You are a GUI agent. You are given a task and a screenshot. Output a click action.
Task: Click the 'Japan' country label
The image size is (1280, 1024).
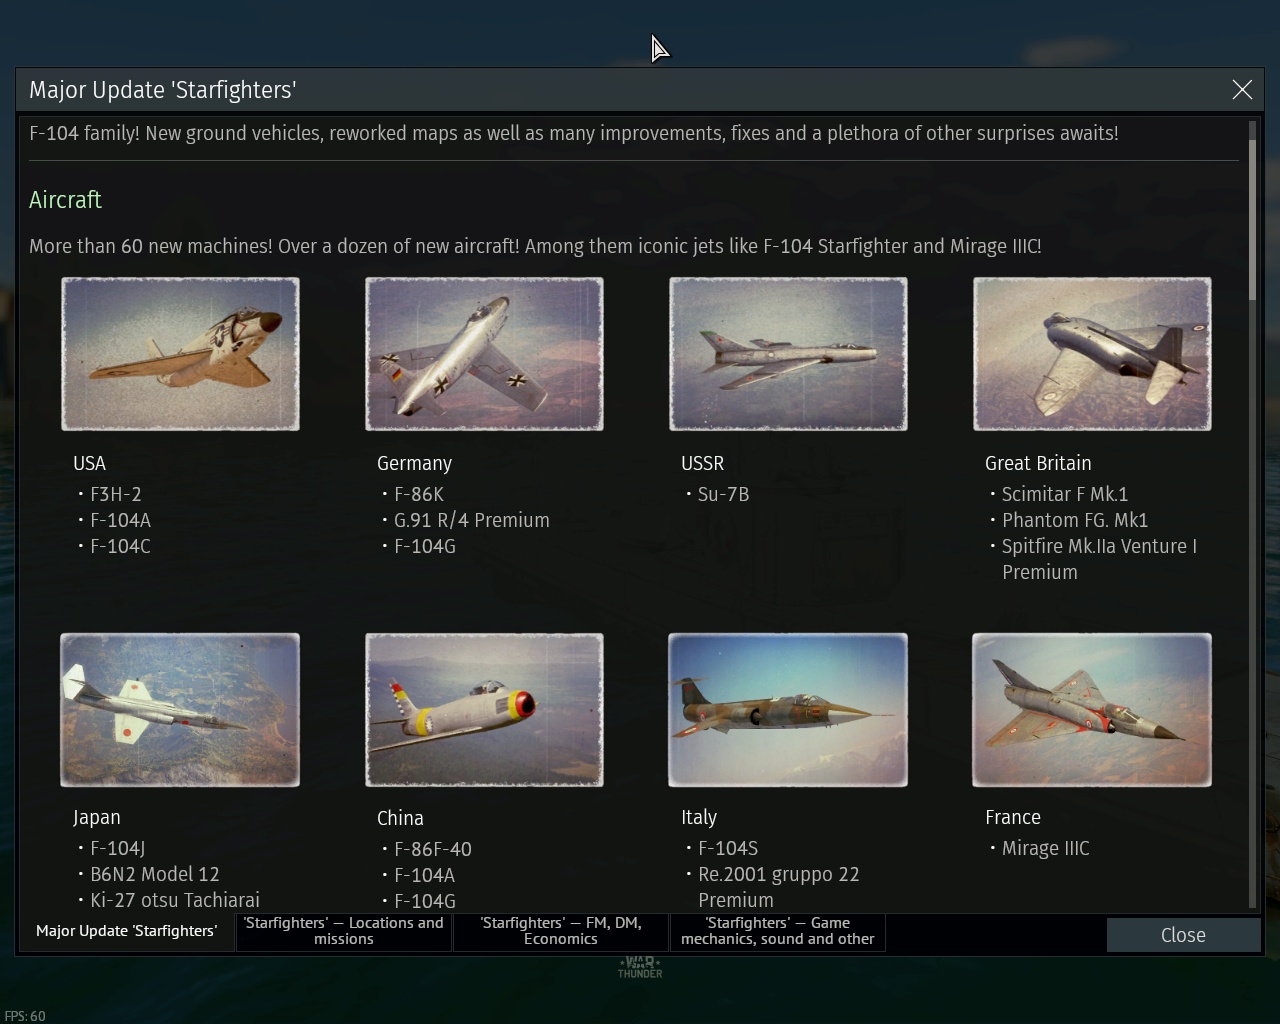coord(97,818)
